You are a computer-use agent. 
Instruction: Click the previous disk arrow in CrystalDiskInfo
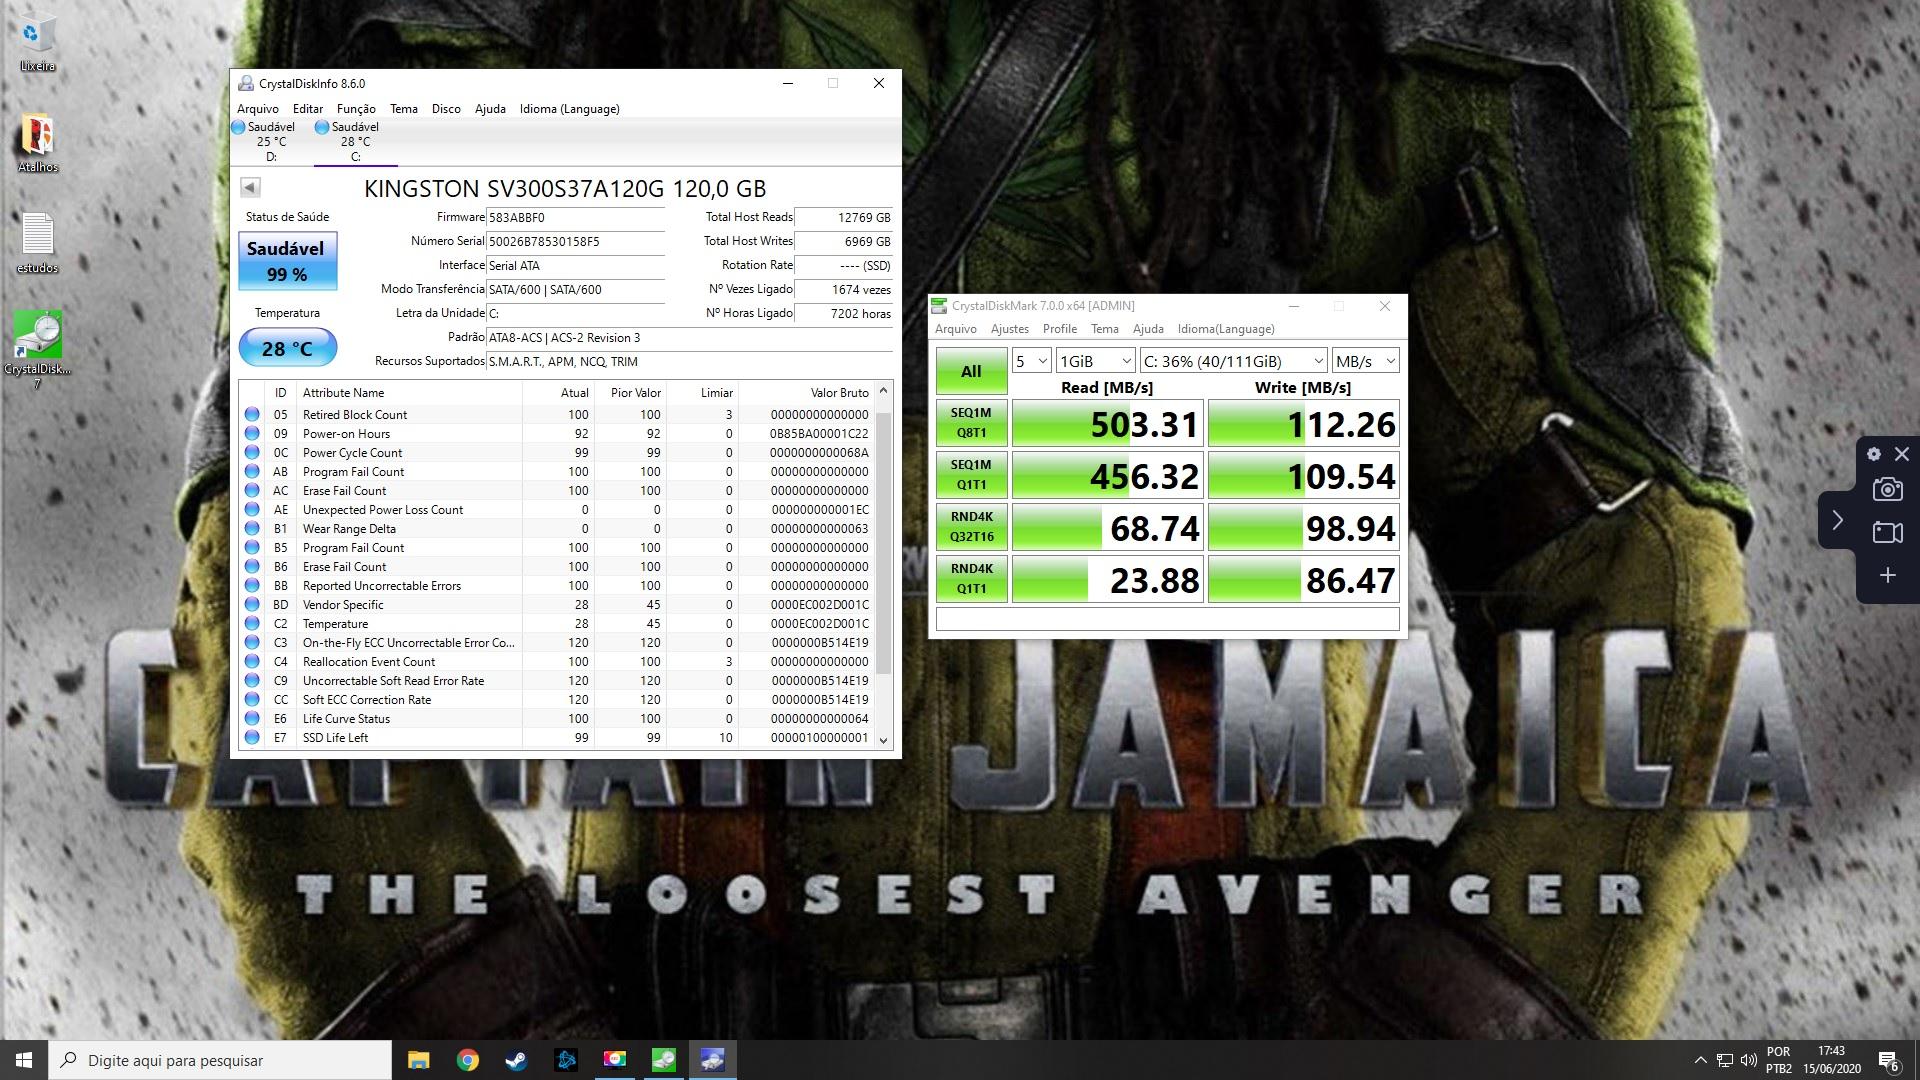pos(250,187)
